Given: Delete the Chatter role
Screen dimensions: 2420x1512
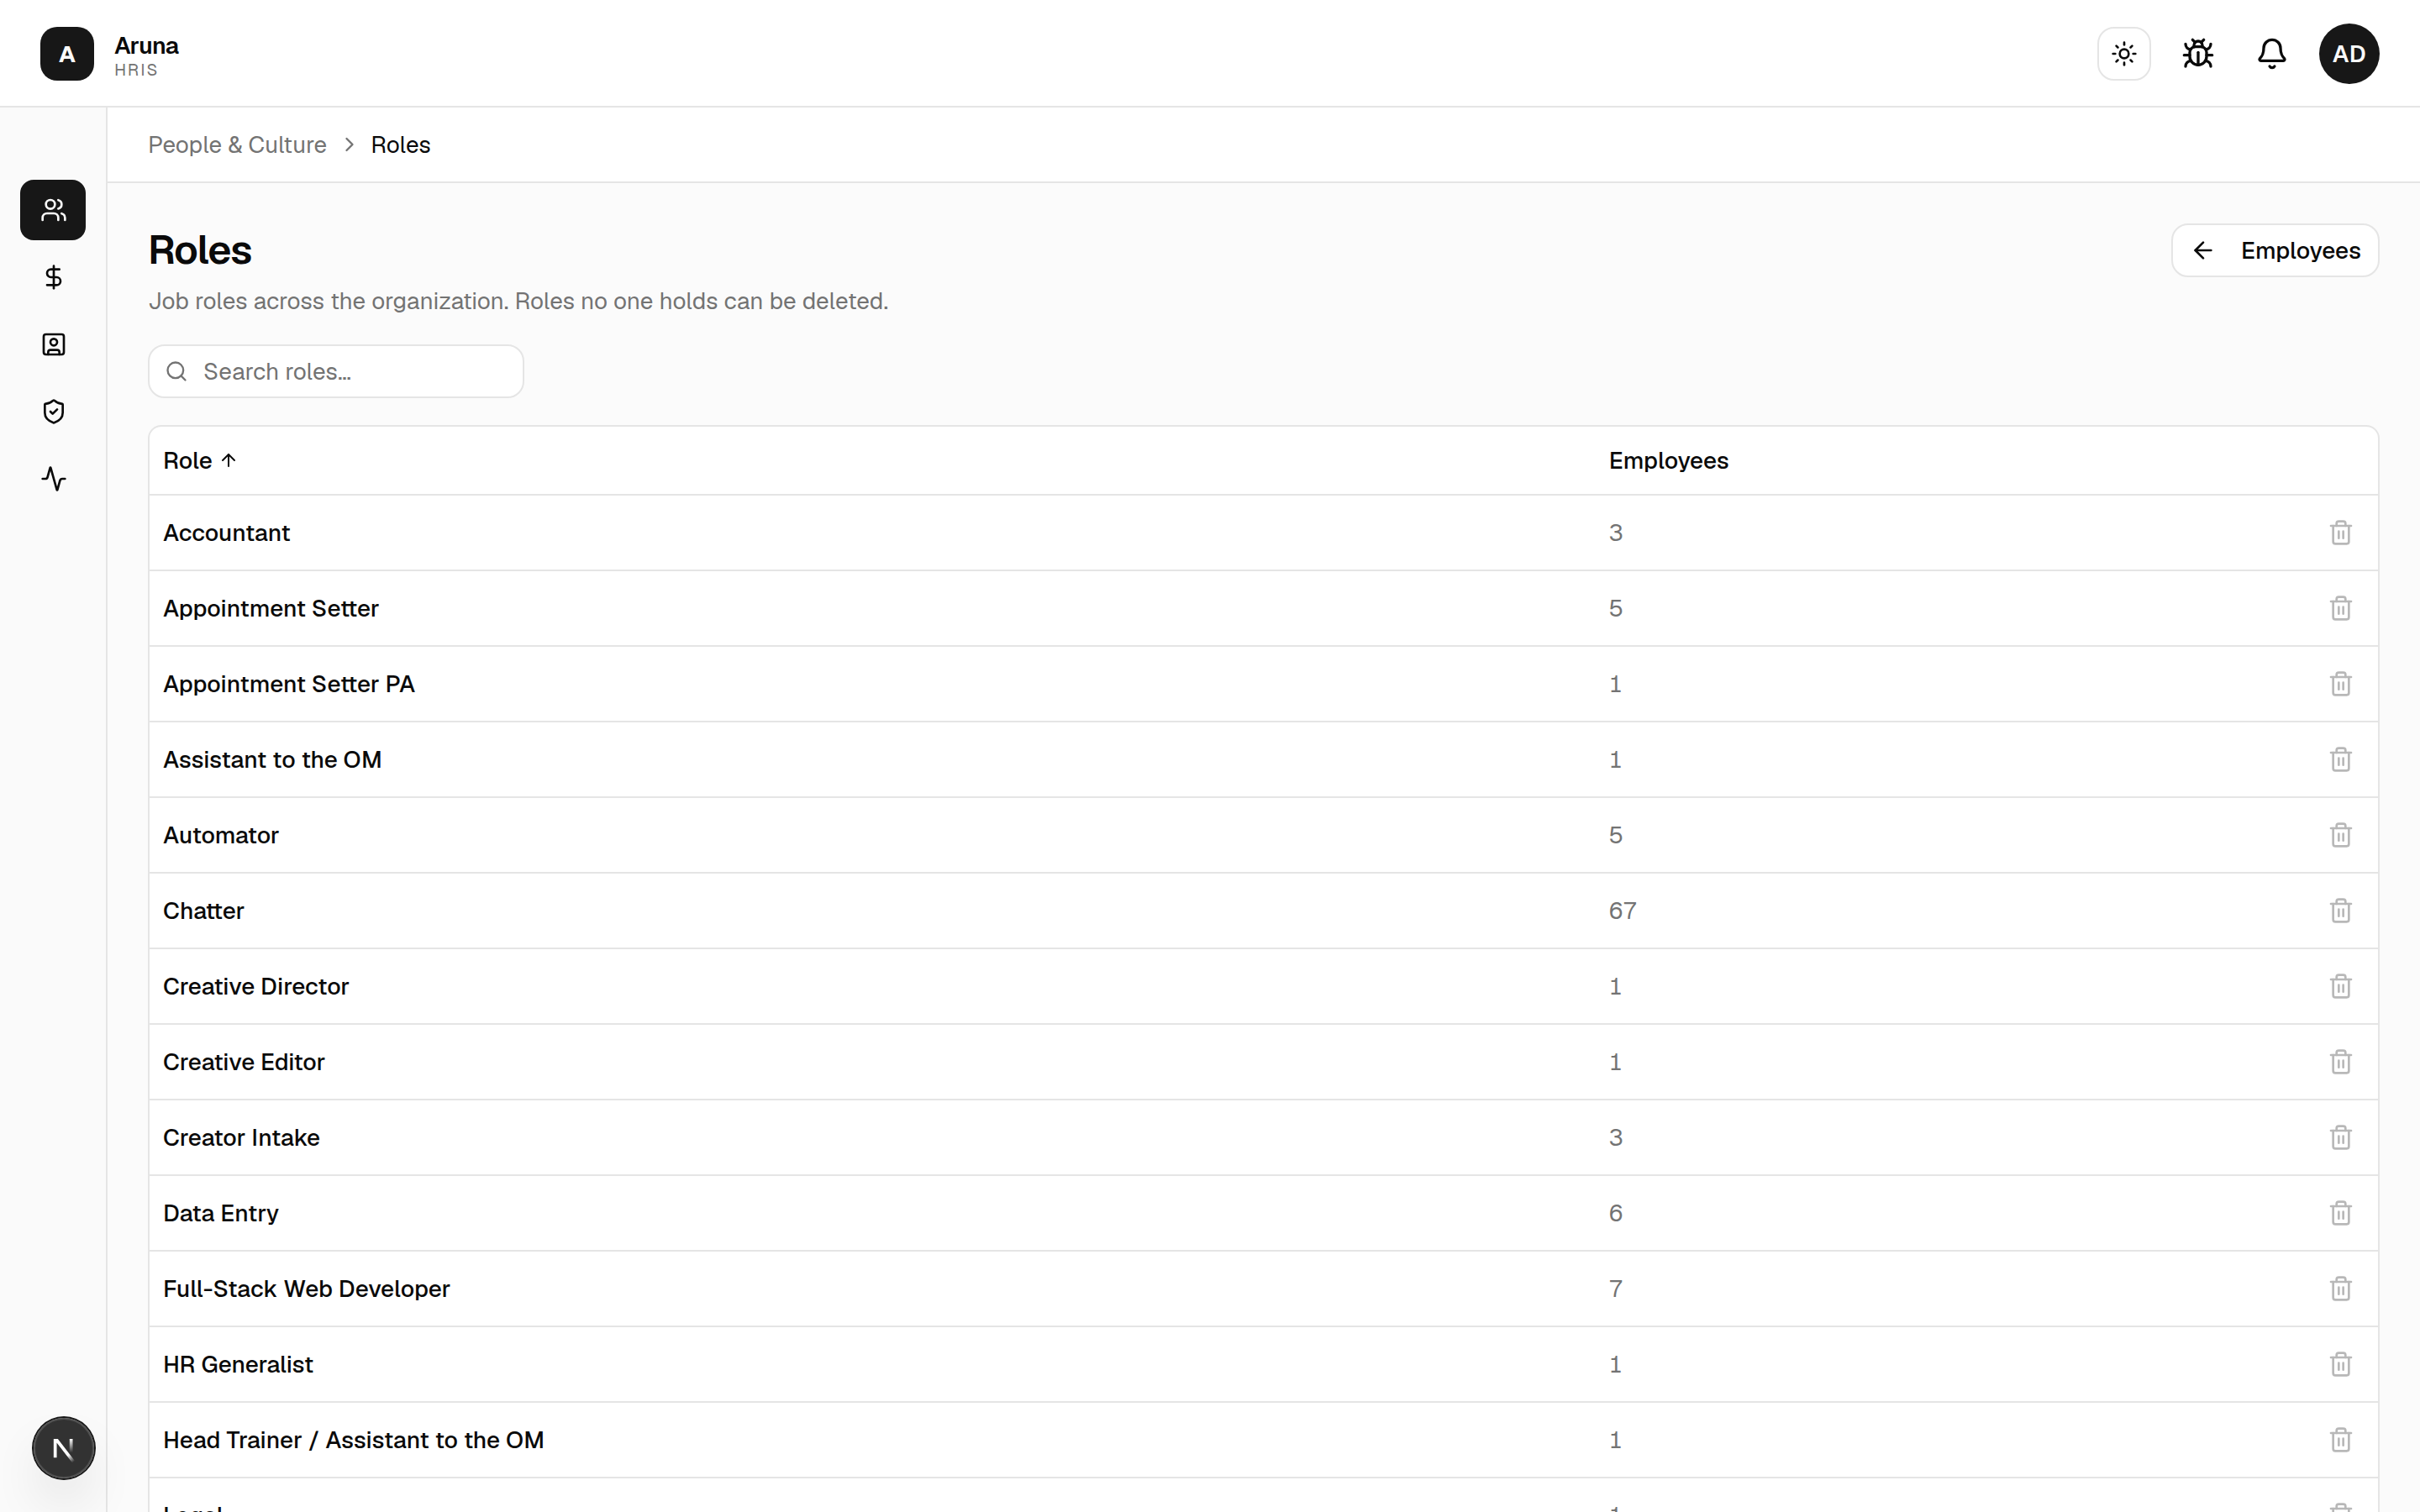Looking at the screenshot, I should point(2340,911).
